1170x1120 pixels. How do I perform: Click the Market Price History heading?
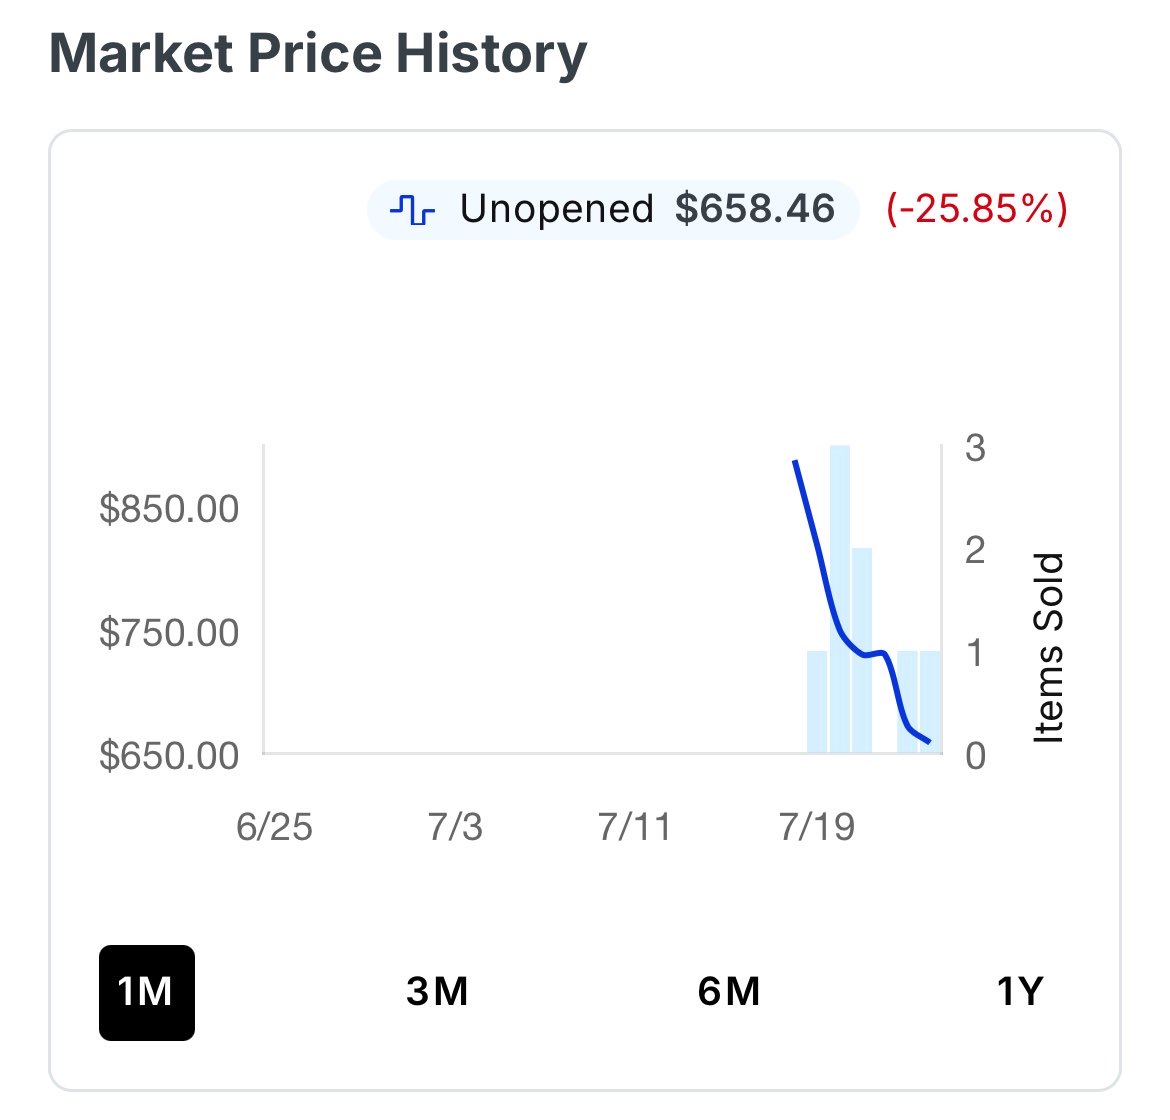click(x=318, y=54)
